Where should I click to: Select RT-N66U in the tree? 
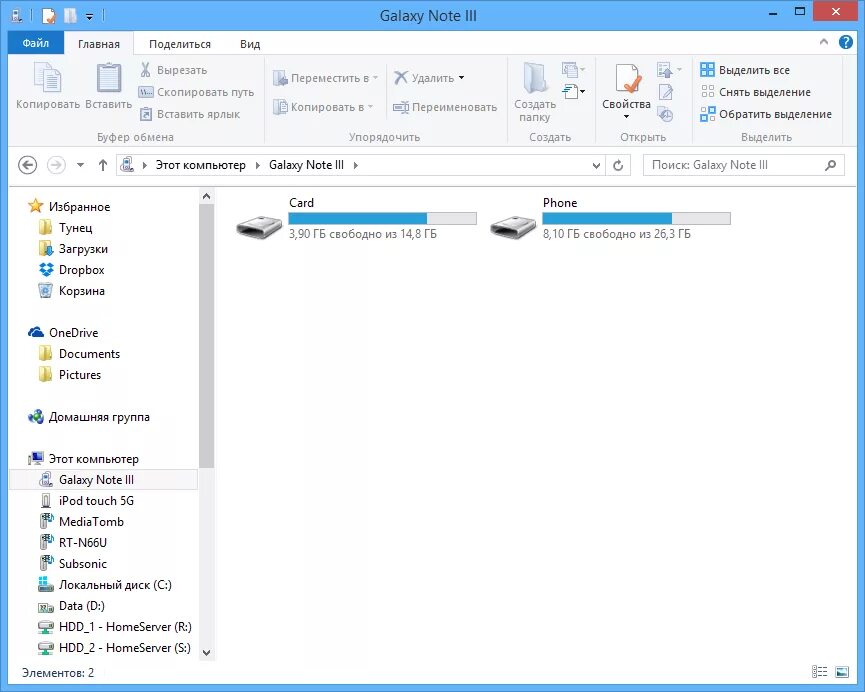pyautogui.click(x=83, y=542)
